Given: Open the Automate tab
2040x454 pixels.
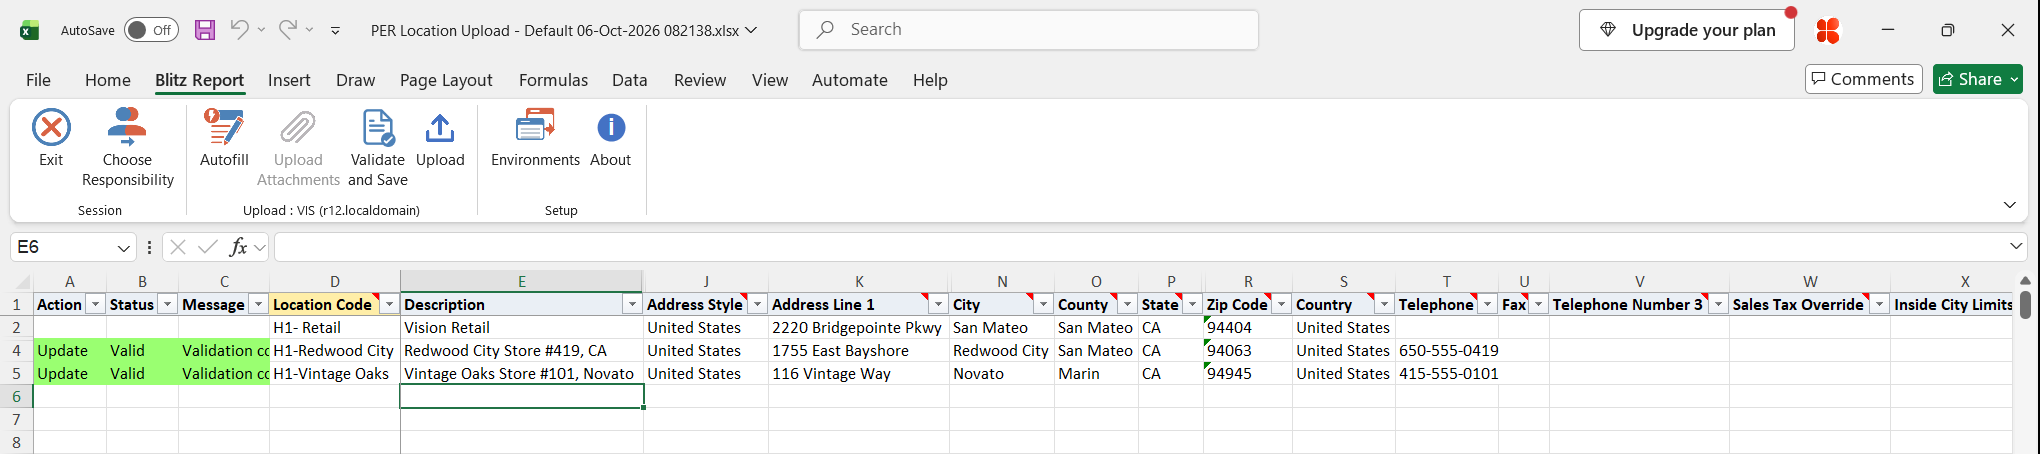Looking at the screenshot, I should pyautogui.click(x=850, y=80).
